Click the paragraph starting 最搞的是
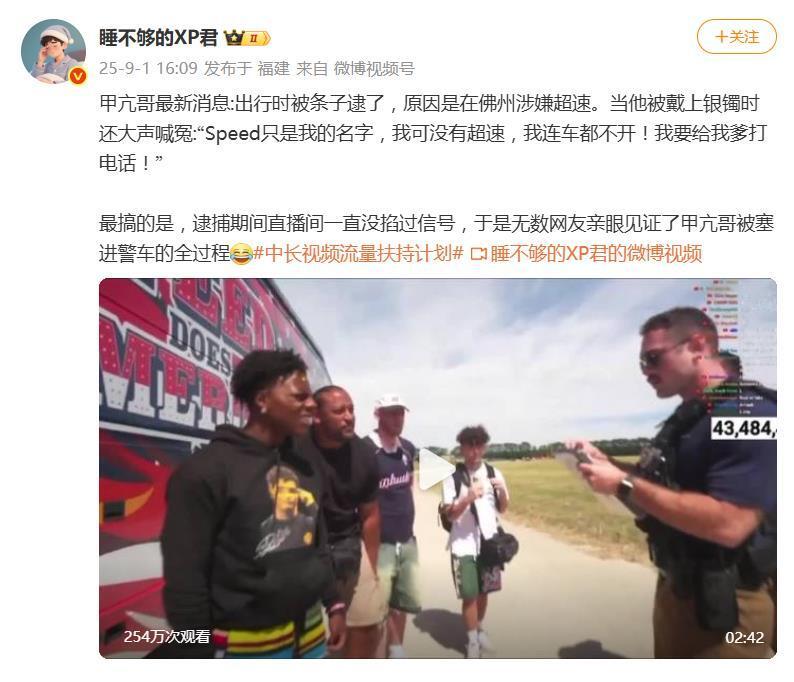The image size is (794, 682). [x=436, y=238]
